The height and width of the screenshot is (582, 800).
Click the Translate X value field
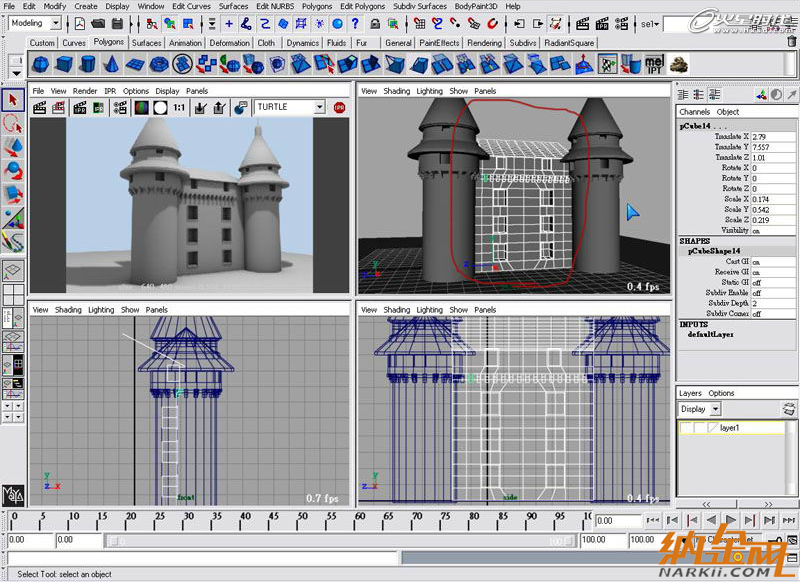[770, 136]
